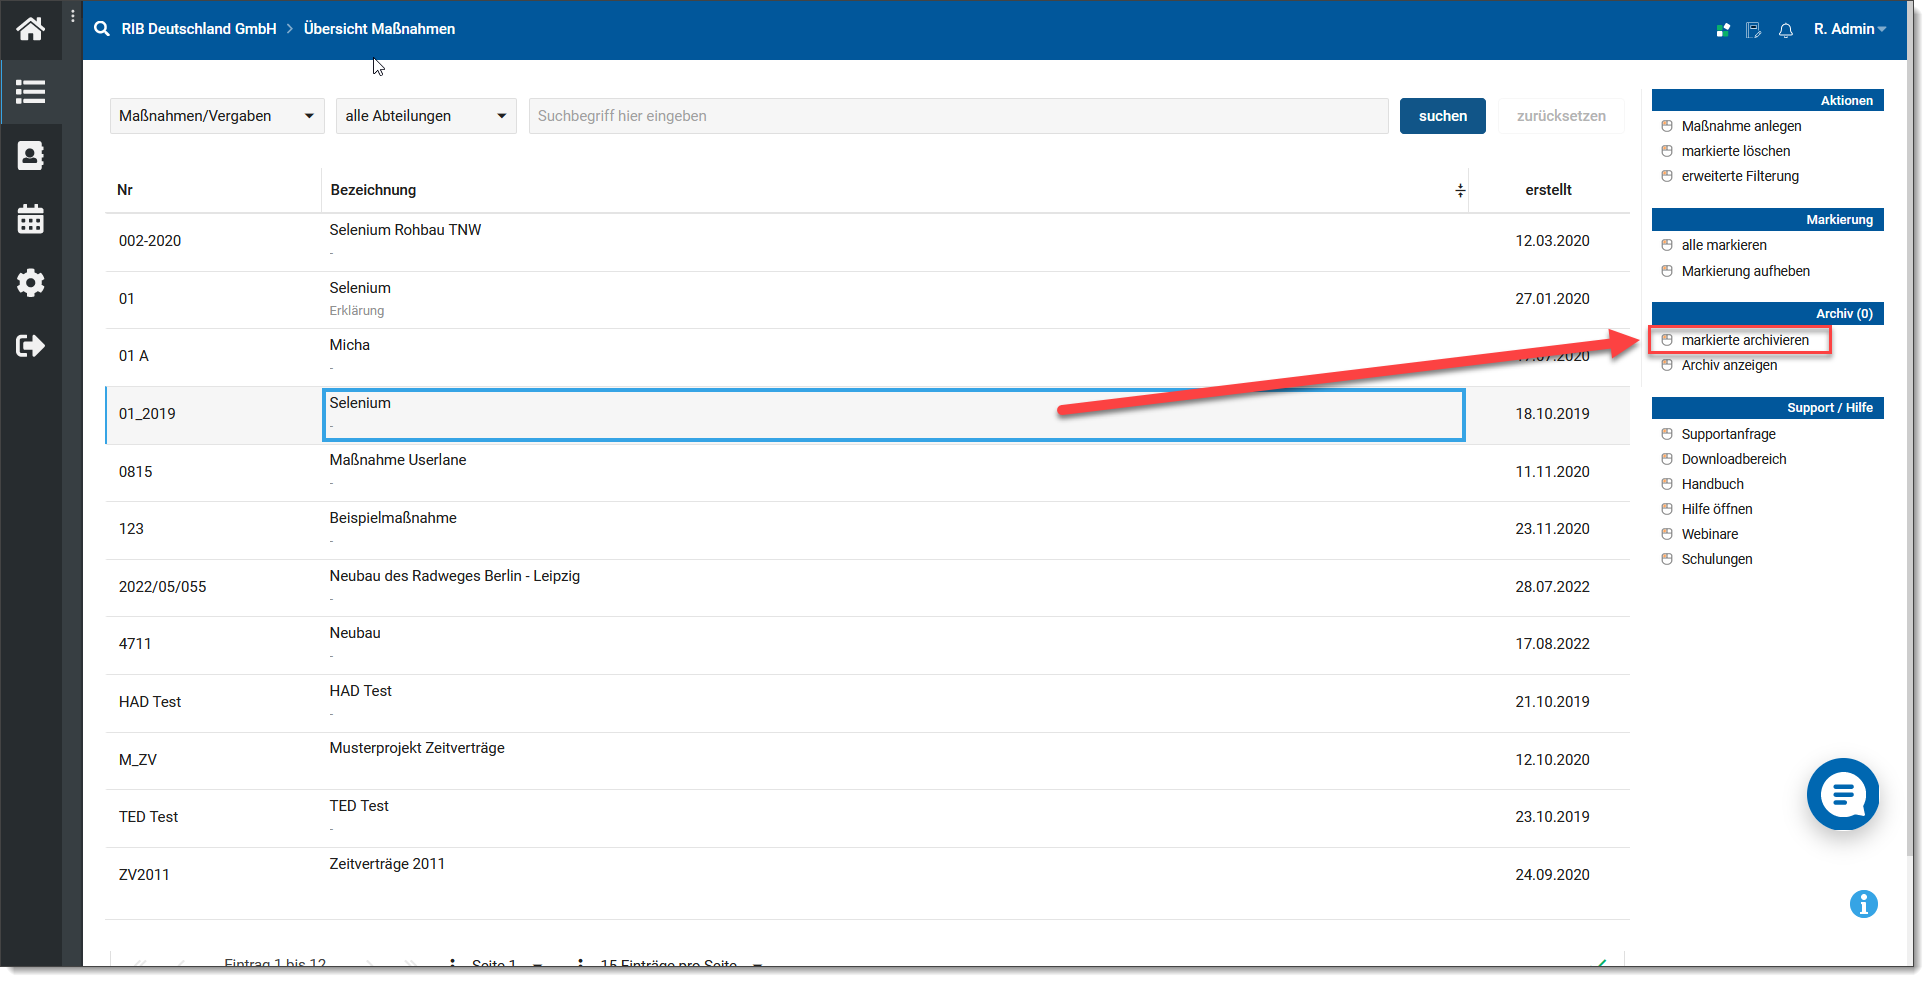Click icon next to Supportanfrage
Image resolution: width=1929 pixels, height=982 pixels.
(1667, 434)
